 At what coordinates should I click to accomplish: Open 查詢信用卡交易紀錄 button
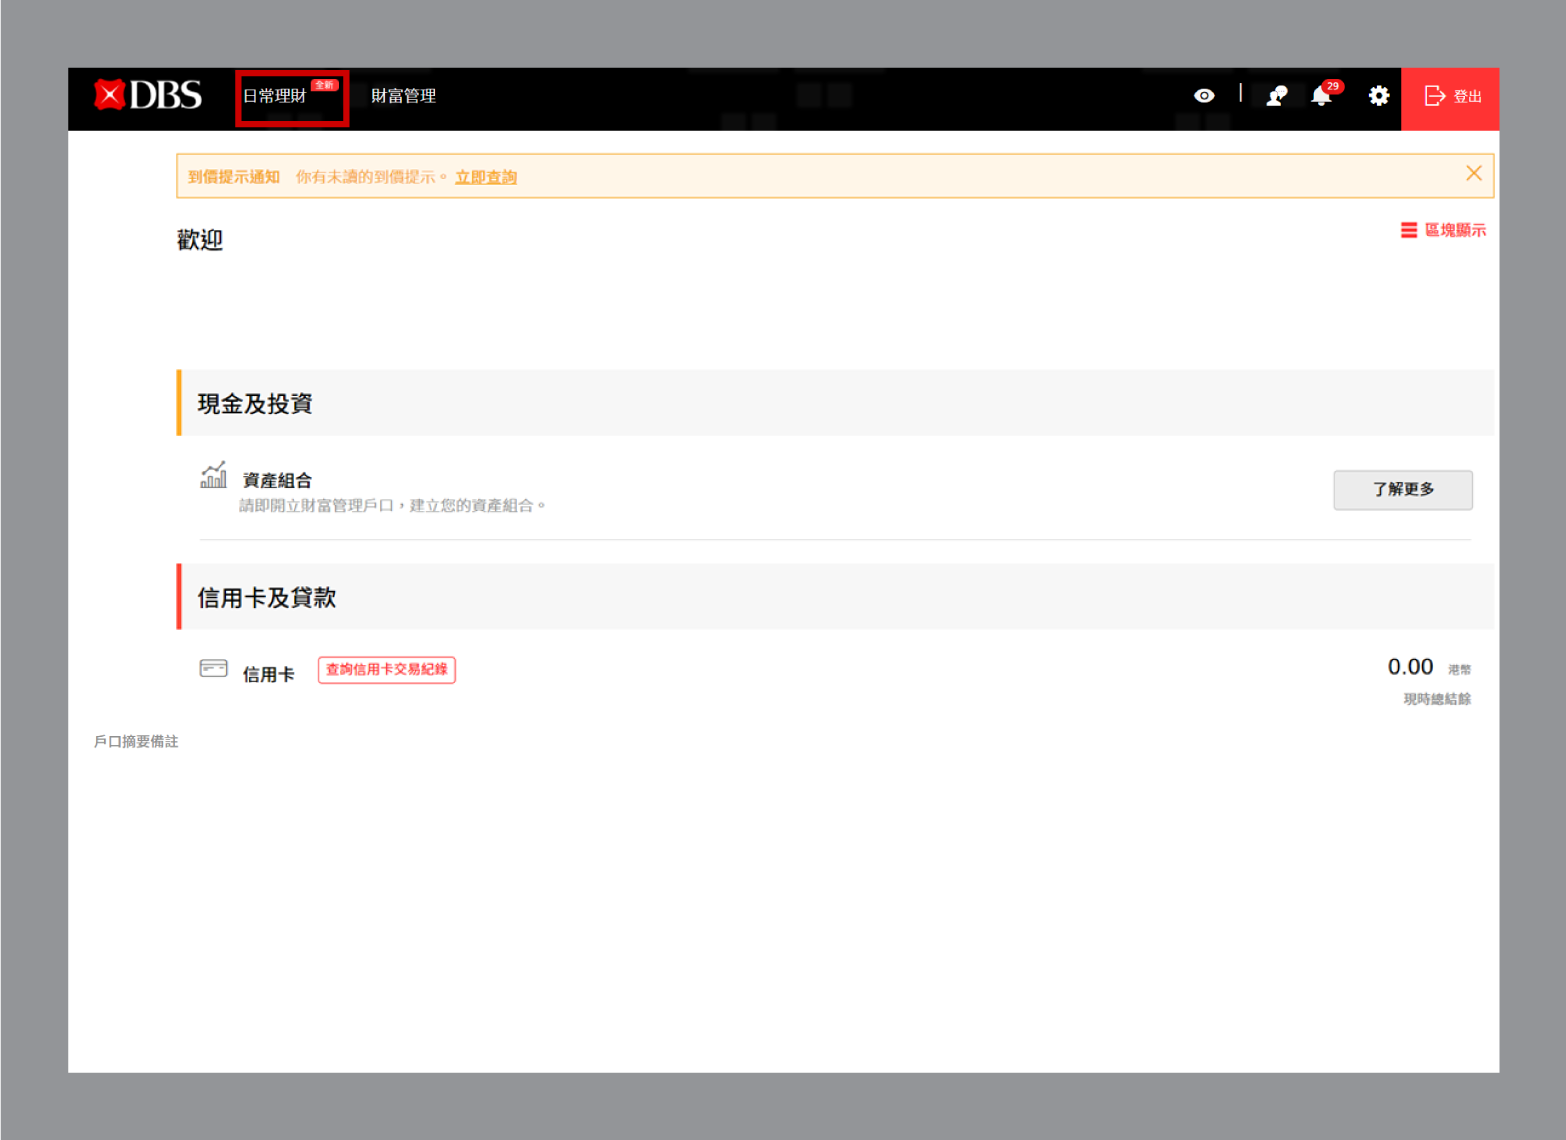pyautogui.click(x=386, y=670)
